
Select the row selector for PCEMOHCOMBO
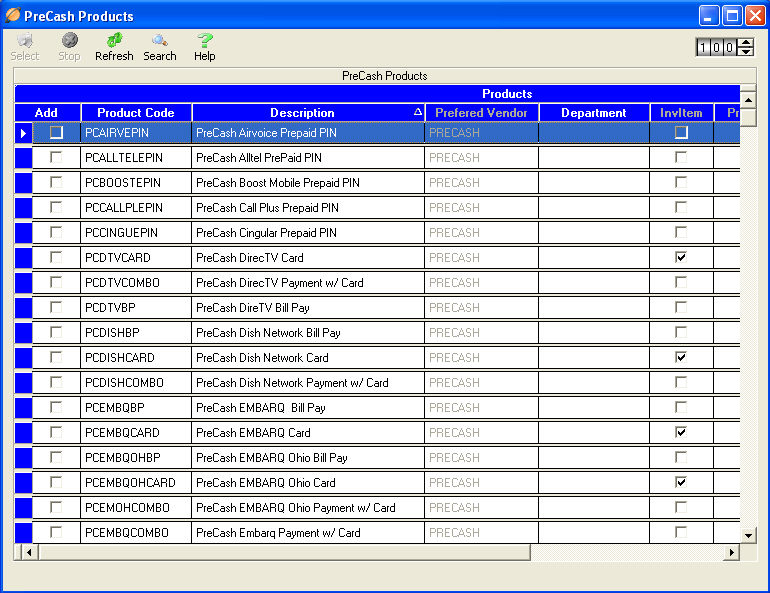coord(23,508)
